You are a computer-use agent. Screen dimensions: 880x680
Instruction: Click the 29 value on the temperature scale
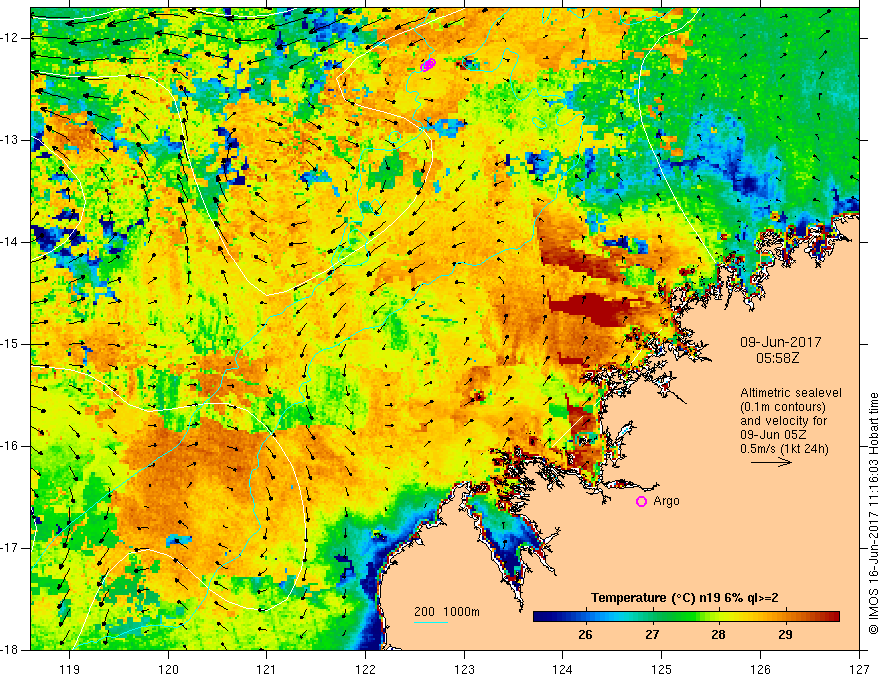[x=786, y=635]
